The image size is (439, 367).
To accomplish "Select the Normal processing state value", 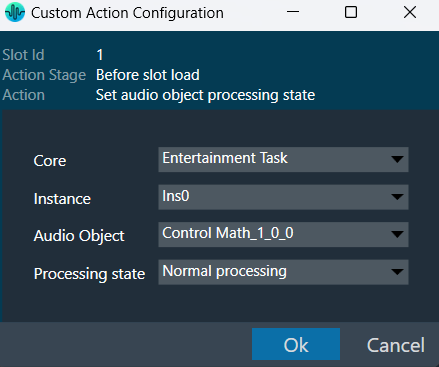I will (283, 272).
